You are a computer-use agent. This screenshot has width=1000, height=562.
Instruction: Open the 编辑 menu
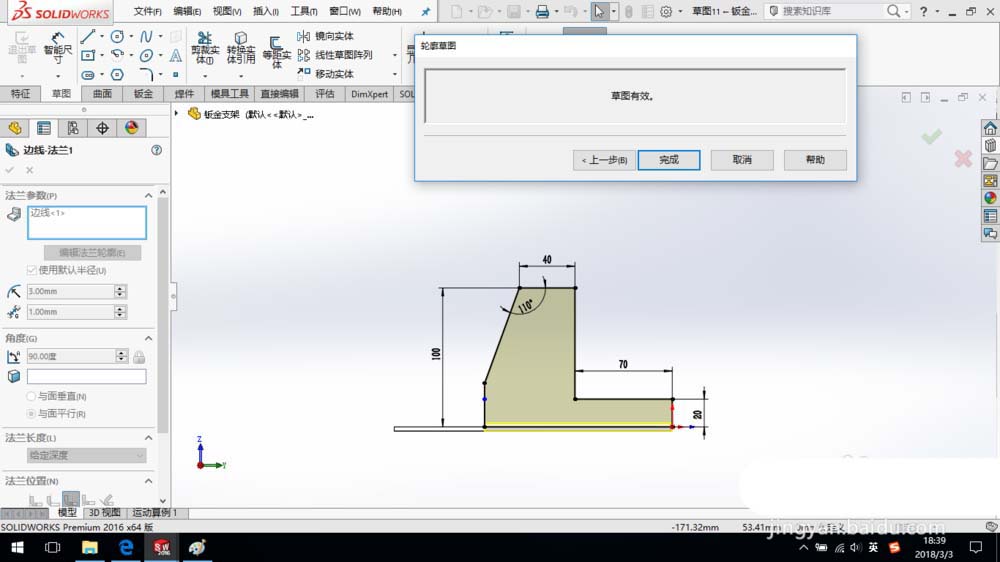pyautogui.click(x=187, y=11)
